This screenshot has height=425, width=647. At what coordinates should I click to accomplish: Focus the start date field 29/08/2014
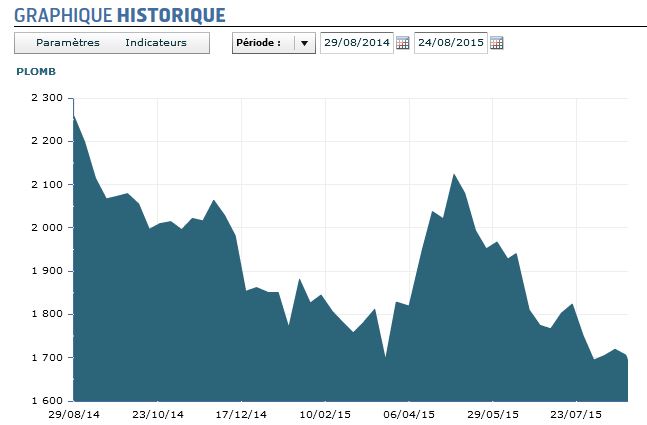[x=356, y=43]
